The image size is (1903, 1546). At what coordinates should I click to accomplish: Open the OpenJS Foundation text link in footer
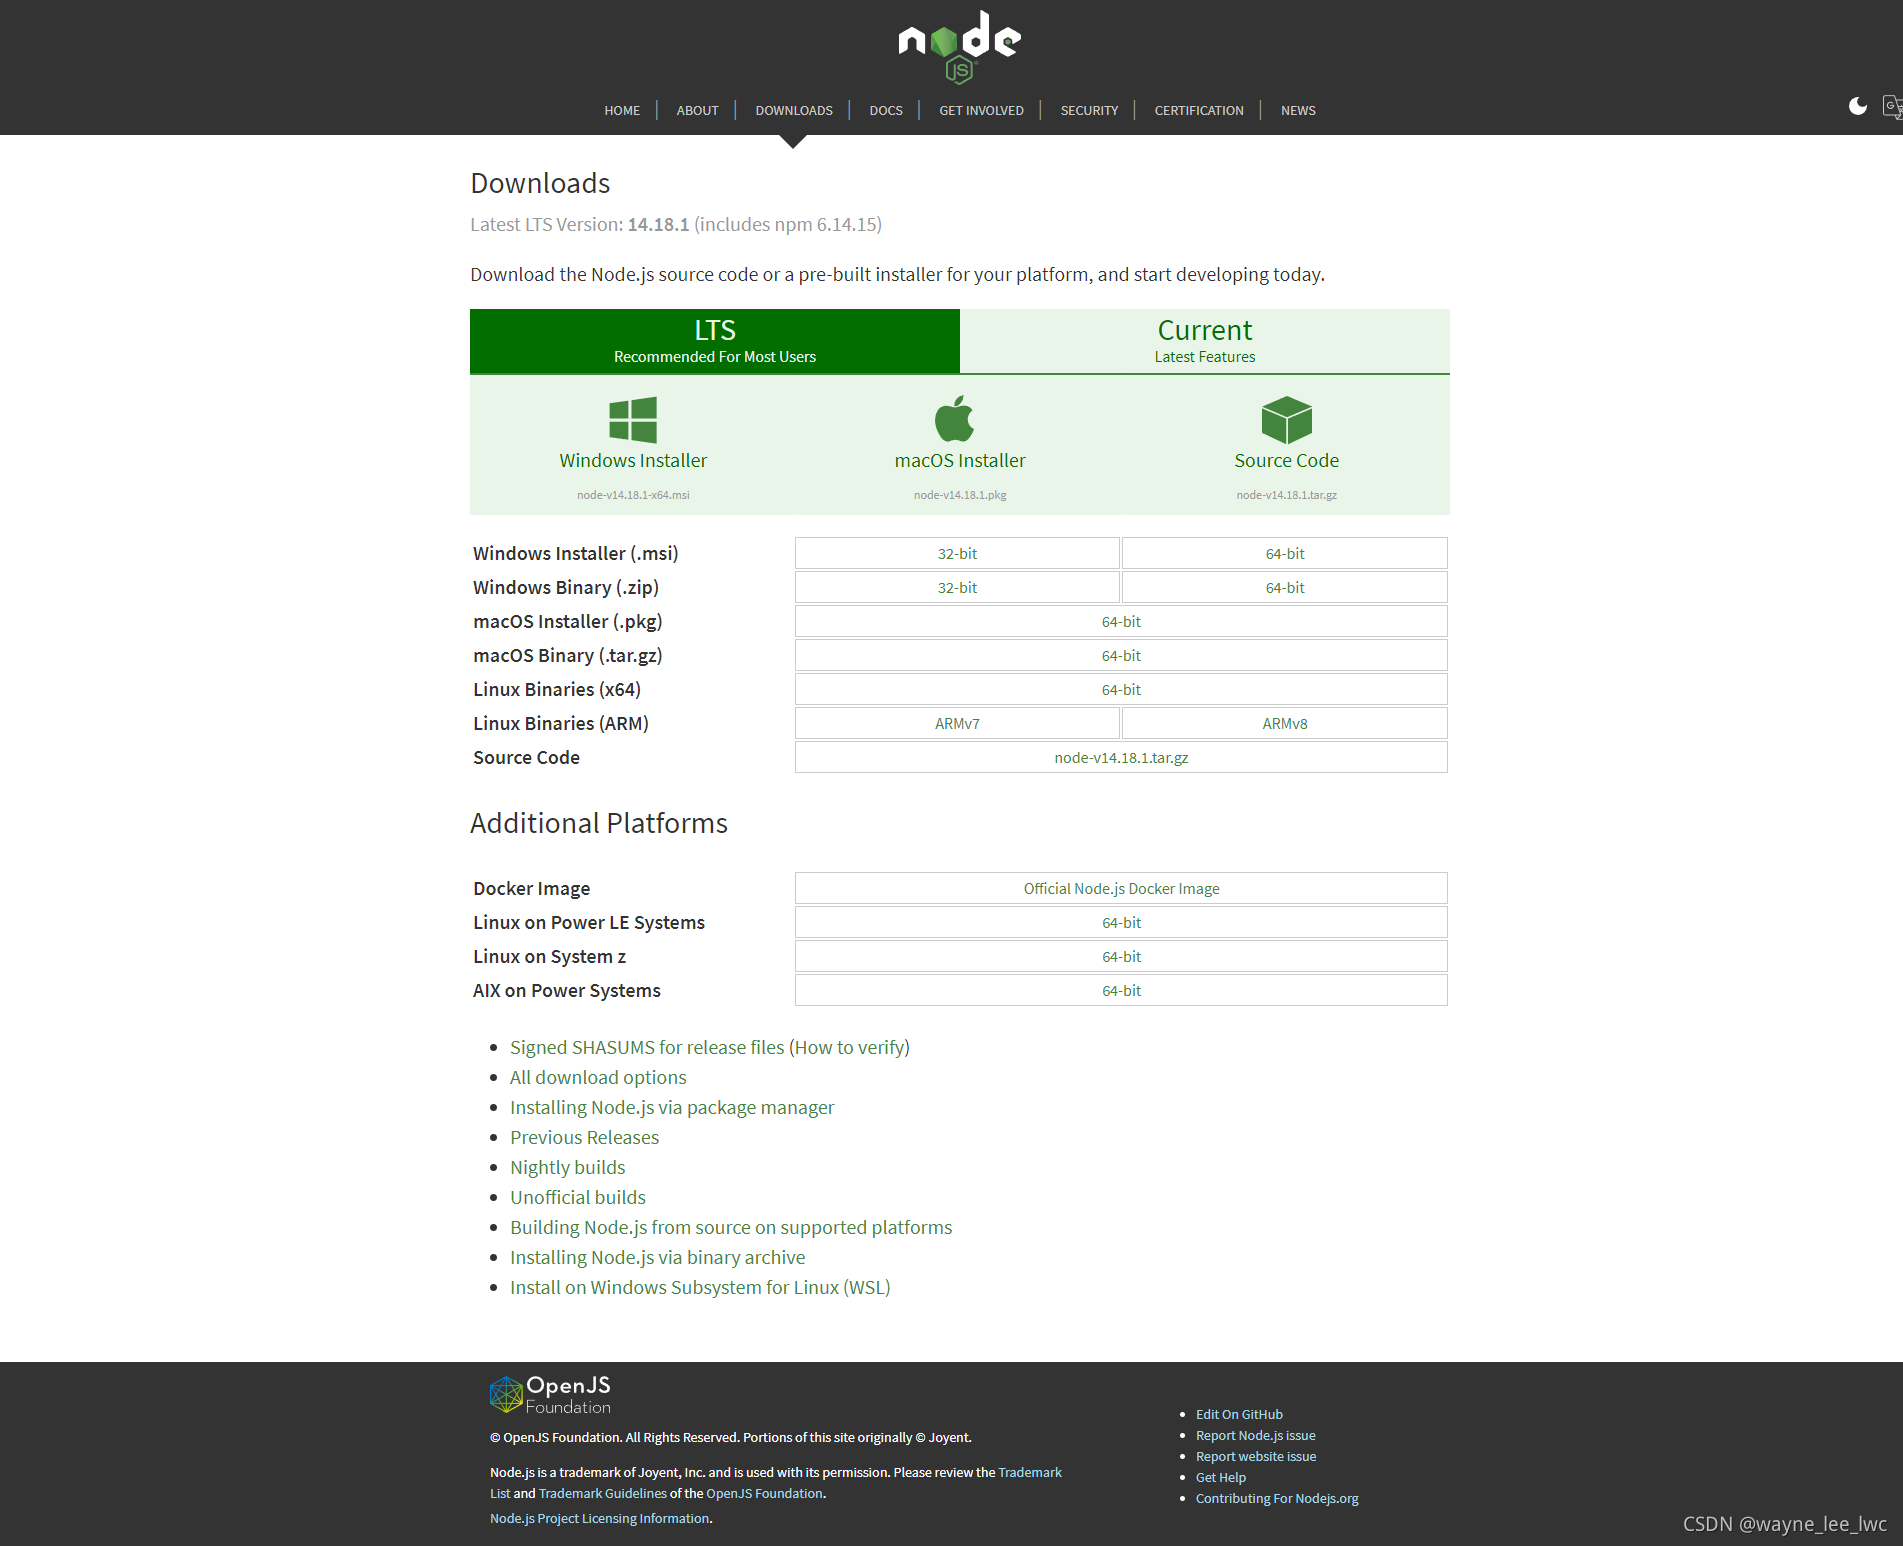(x=764, y=1493)
